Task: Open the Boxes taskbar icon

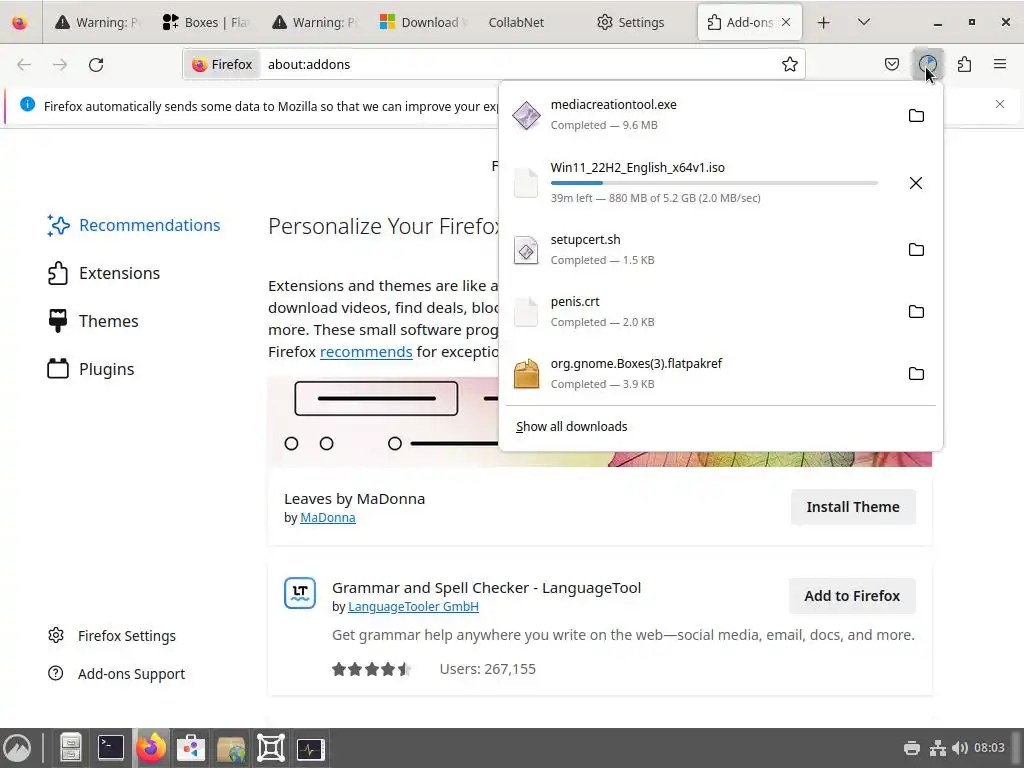Action: coord(270,748)
